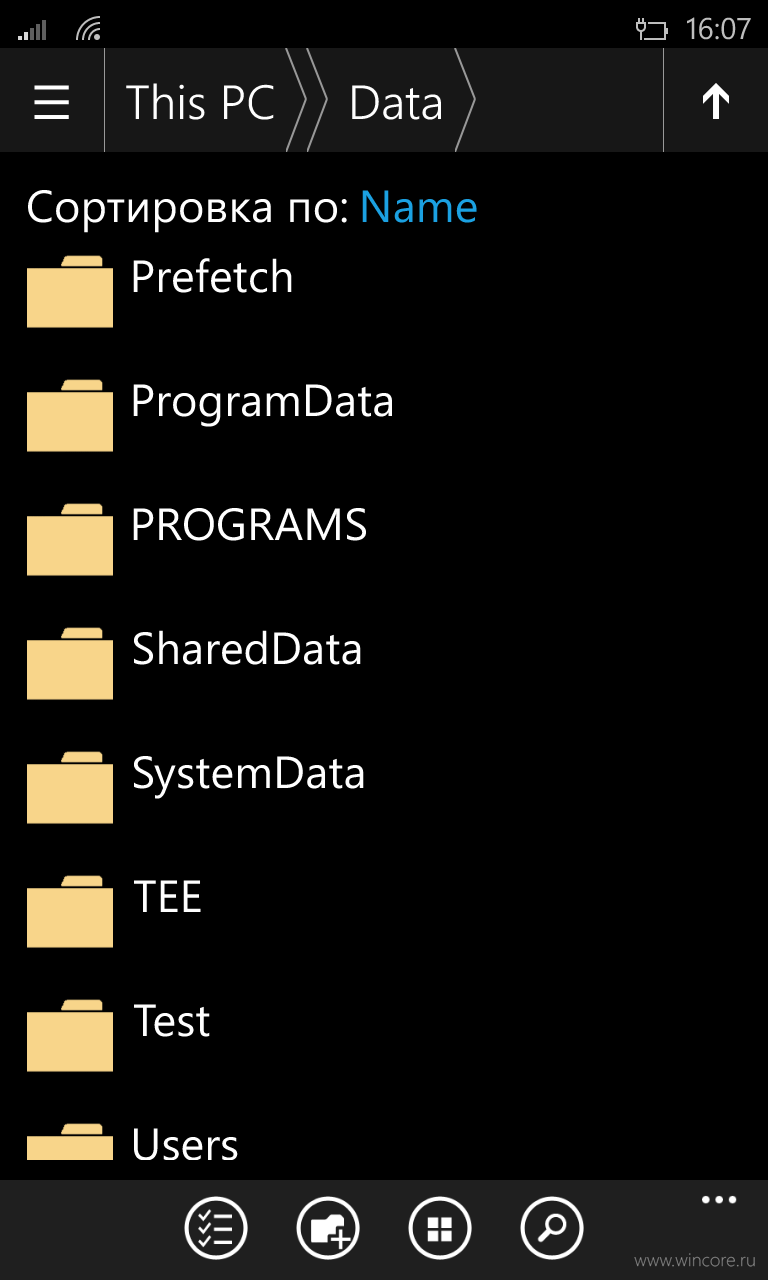
Task: Tap the battery status icon
Action: point(651,29)
